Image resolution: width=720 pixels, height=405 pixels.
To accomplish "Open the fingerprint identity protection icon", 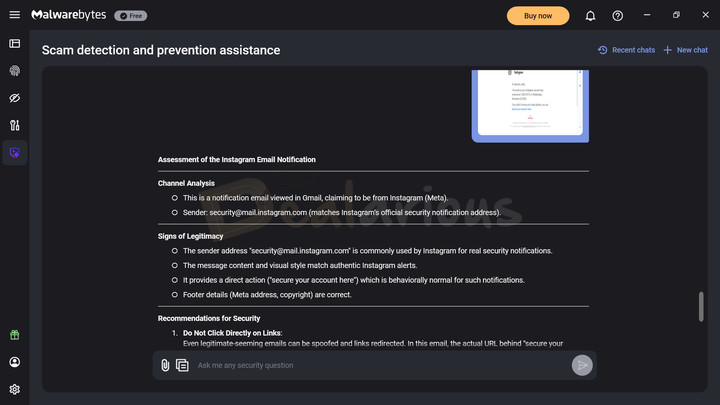I will point(15,71).
